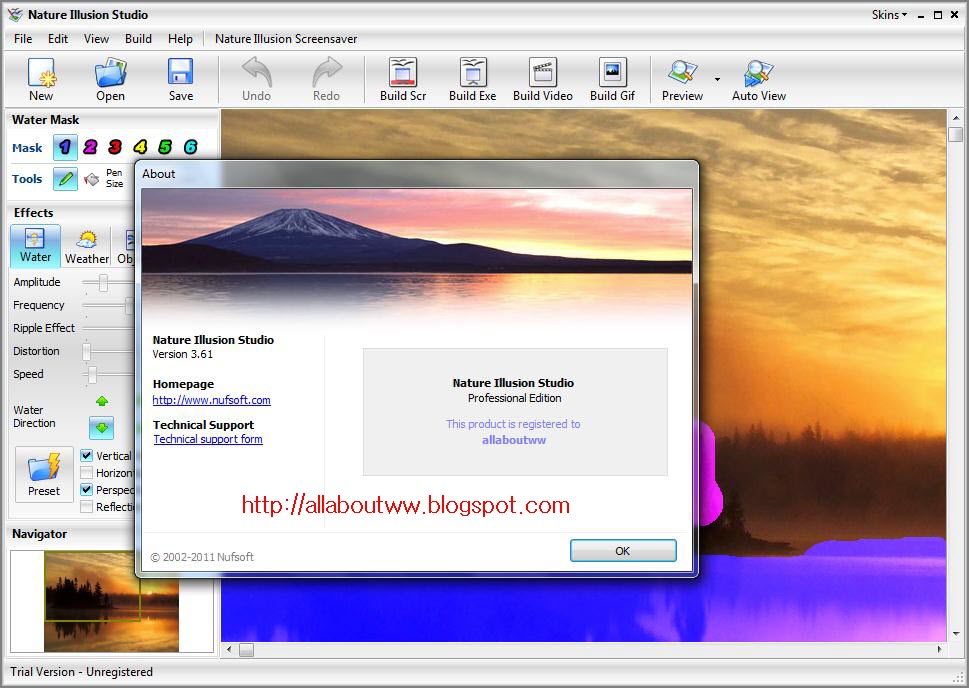Open the View menu
The image size is (969, 688).
pos(96,38)
